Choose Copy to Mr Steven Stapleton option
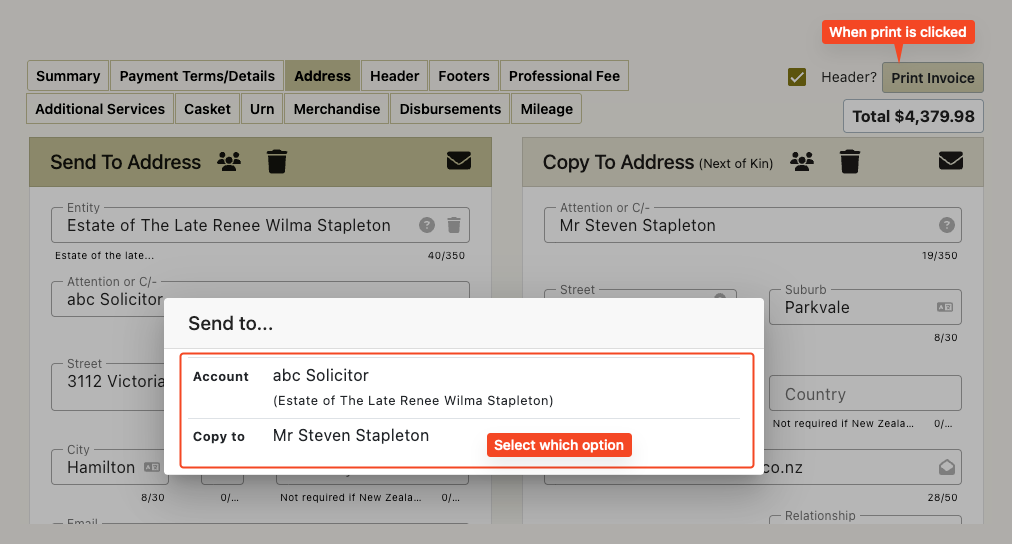This screenshot has height=544, width=1012. click(x=464, y=437)
